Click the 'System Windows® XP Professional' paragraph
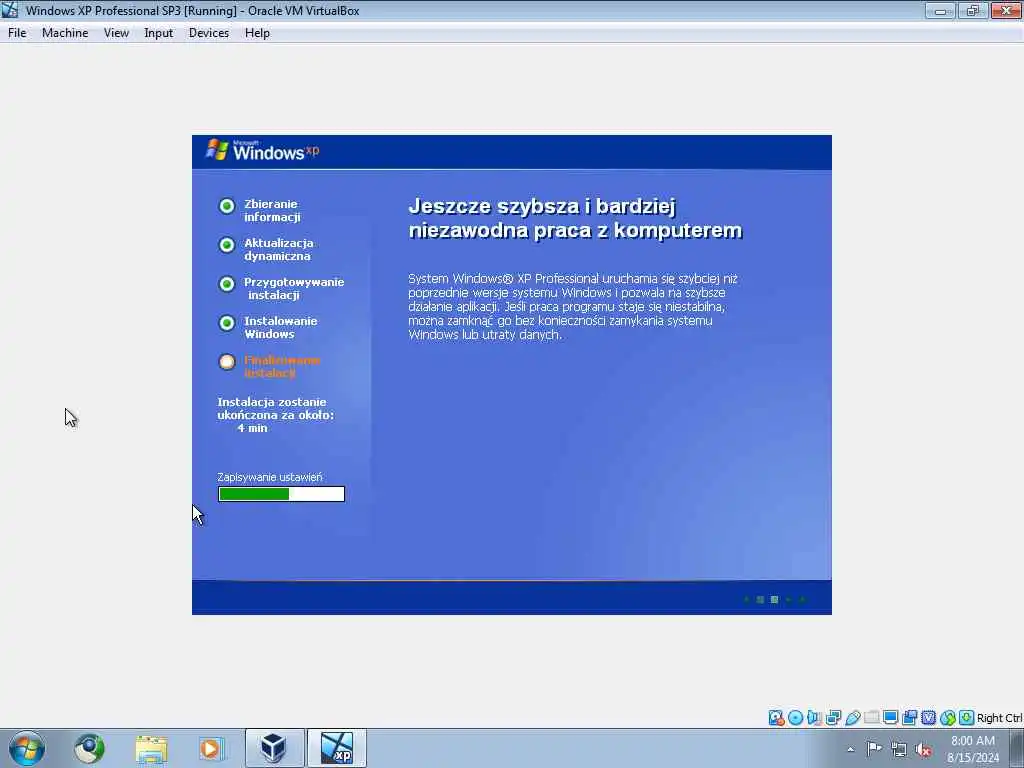This screenshot has height=768, width=1024. click(573, 306)
